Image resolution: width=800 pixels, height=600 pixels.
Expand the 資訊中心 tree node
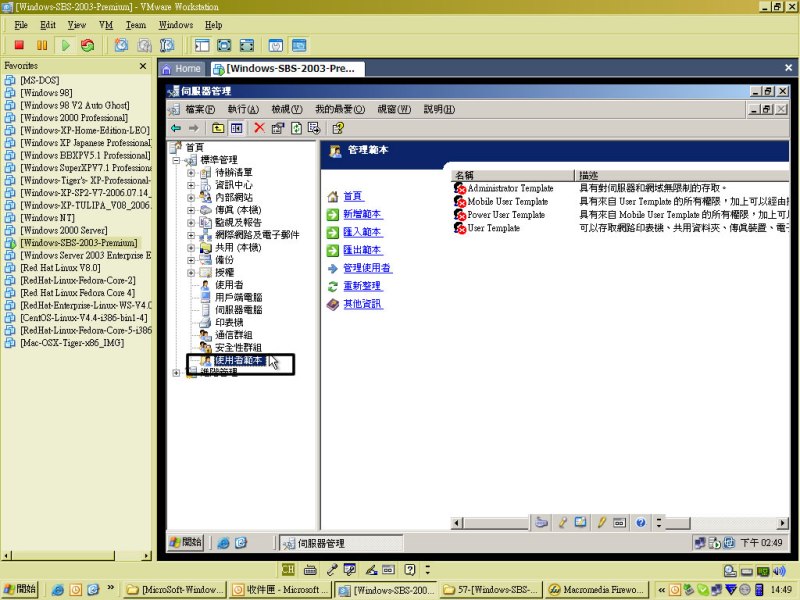pyautogui.click(x=191, y=185)
